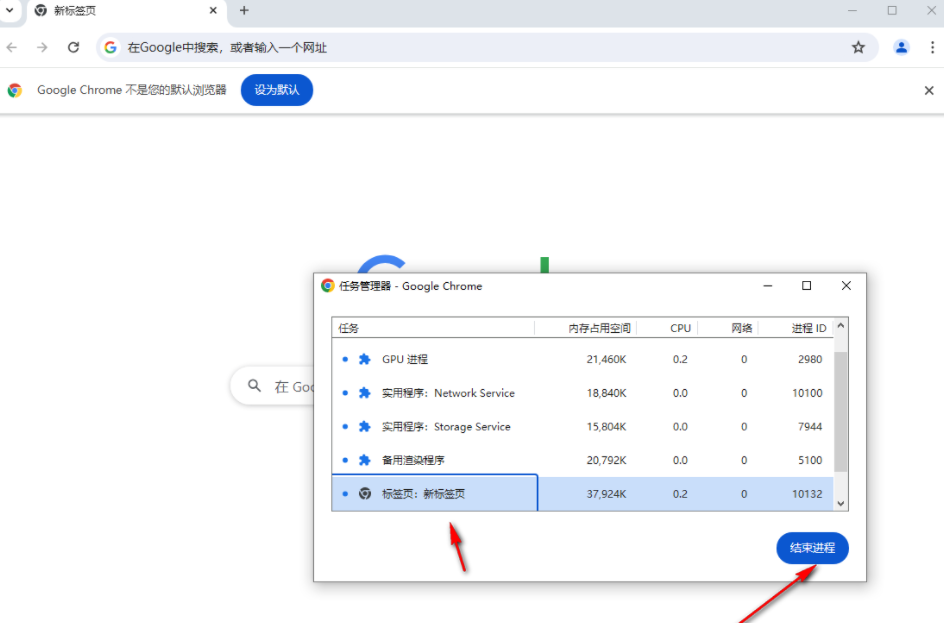The height and width of the screenshot is (623, 944).
Task: Select the 新标签页 tab
Action: pyautogui.click(x=126, y=11)
